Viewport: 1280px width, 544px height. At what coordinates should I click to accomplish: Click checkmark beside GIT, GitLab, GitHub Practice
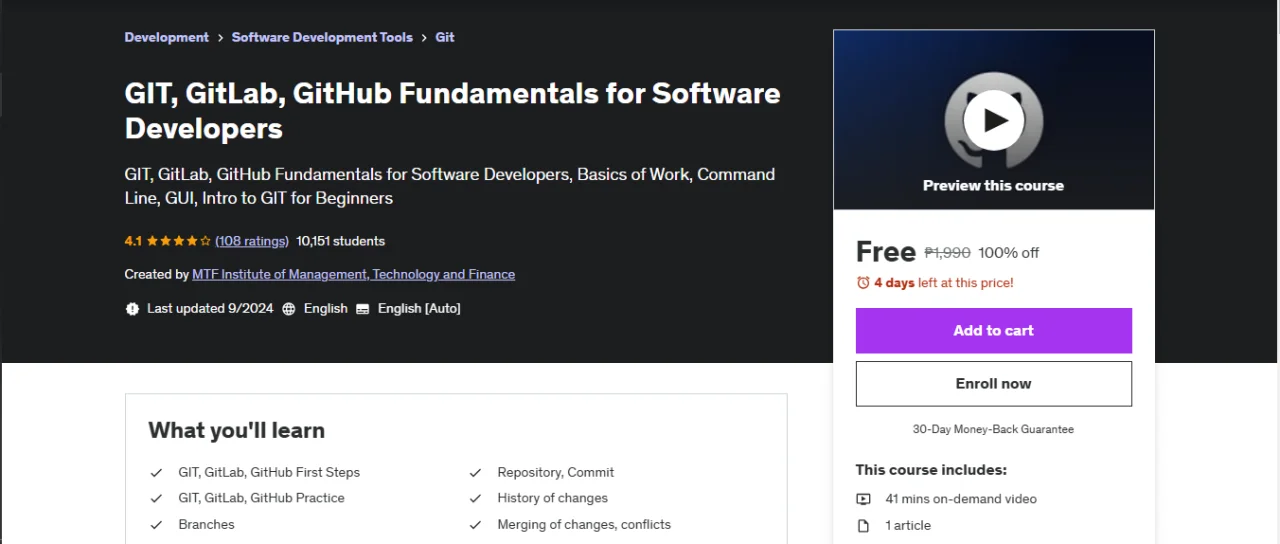coord(156,498)
